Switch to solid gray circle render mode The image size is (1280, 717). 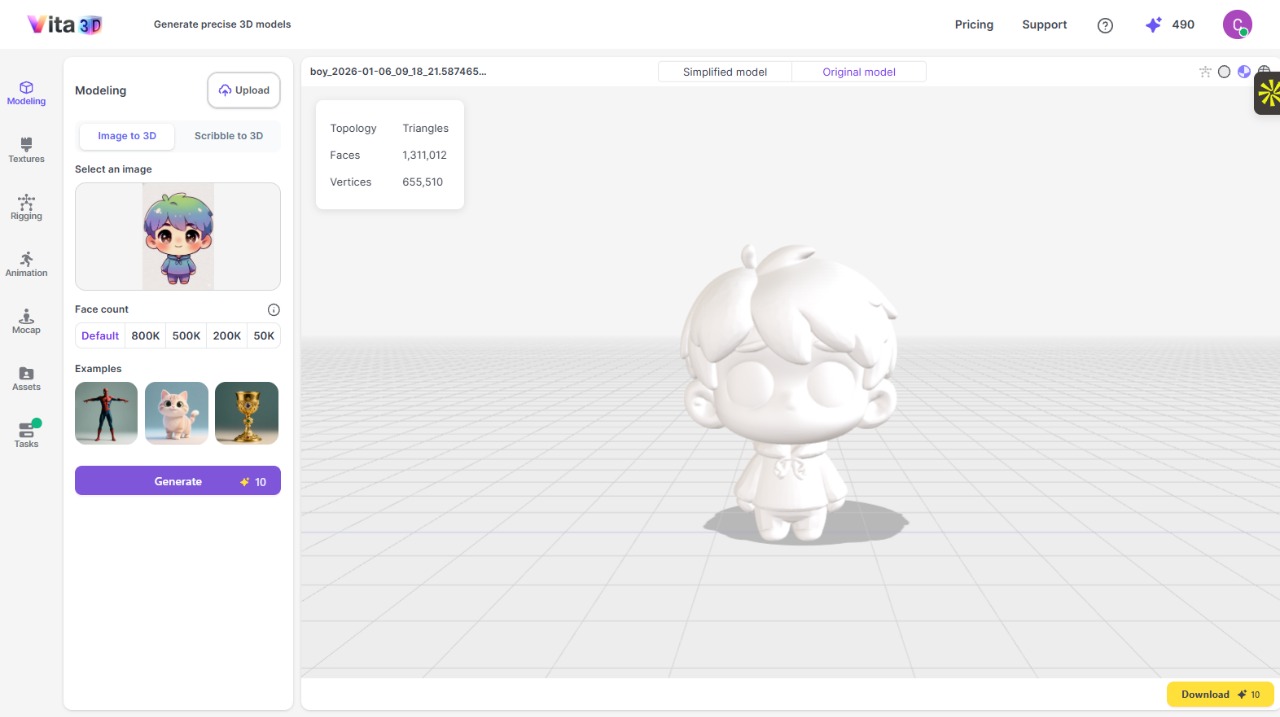1224,72
